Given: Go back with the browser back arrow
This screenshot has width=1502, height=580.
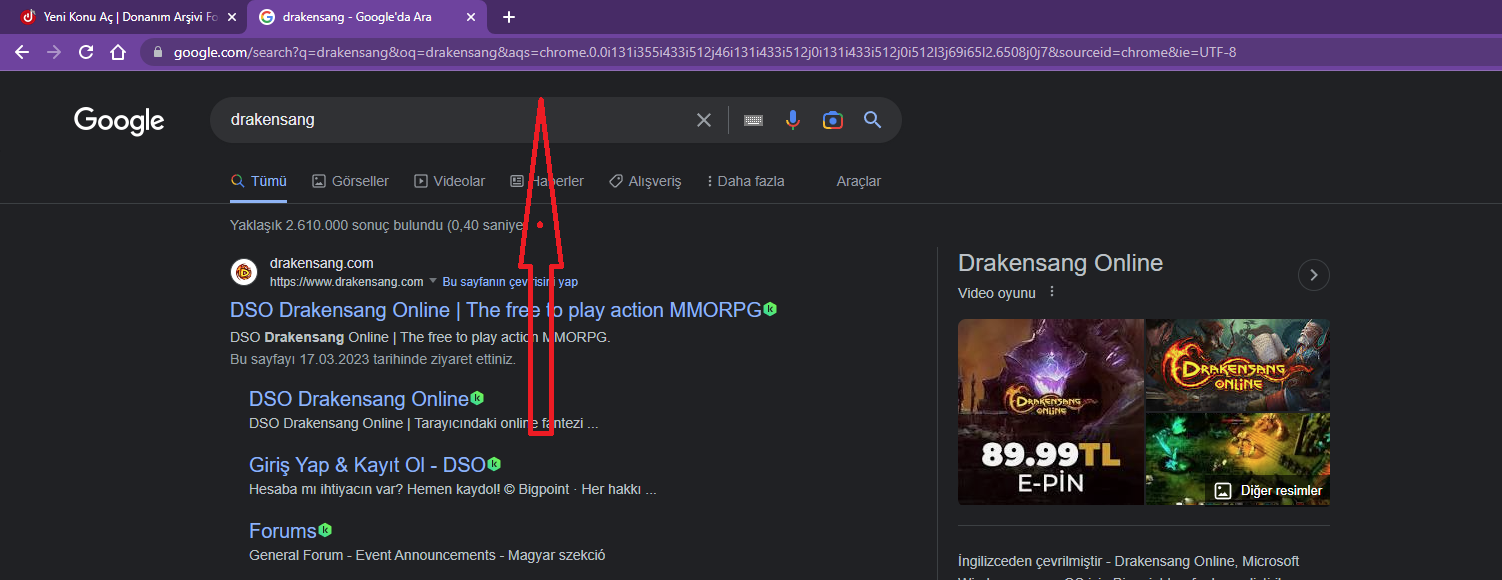Looking at the screenshot, I should [22, 52].
